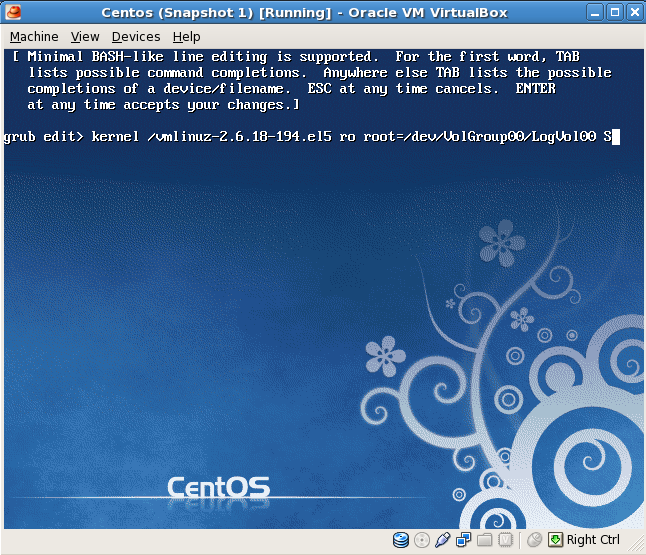Screen dimensions: 646x555
Task: Click the CentOS logo on VM screen
Action: pyautogui.click(x=217, y=487)
